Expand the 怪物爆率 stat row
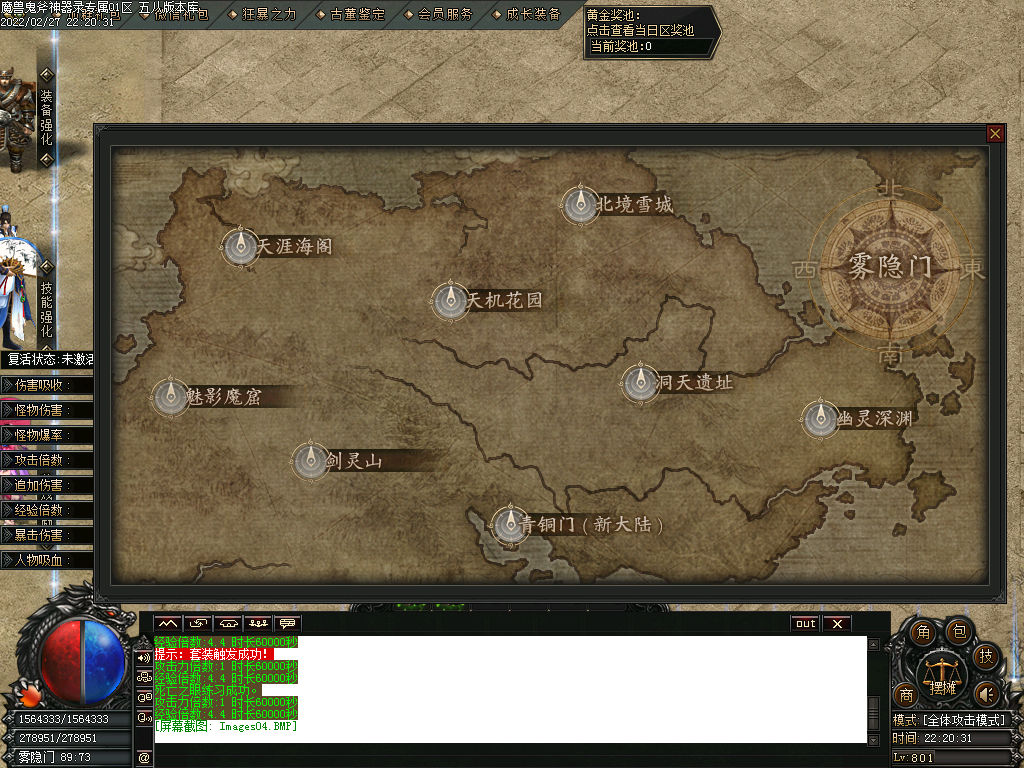Image resolution: width=1024 pixels, height=768 pixels. 46,435
